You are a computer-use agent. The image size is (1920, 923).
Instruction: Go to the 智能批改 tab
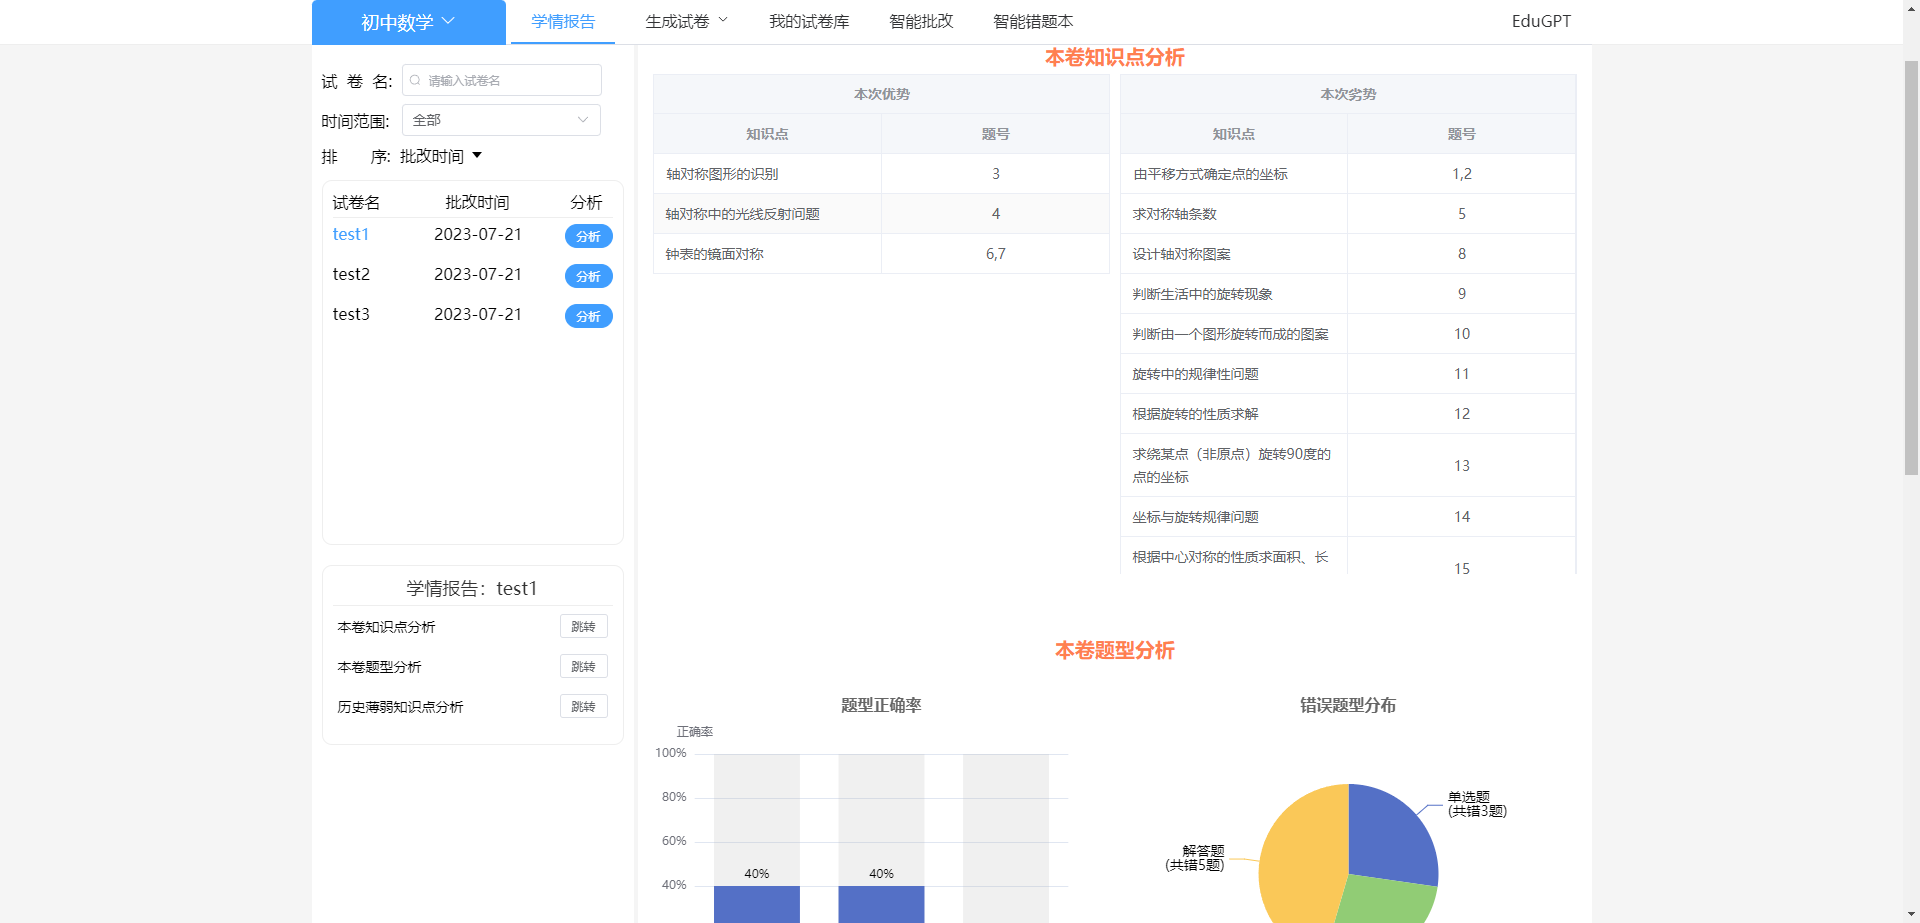click(921, 22)
